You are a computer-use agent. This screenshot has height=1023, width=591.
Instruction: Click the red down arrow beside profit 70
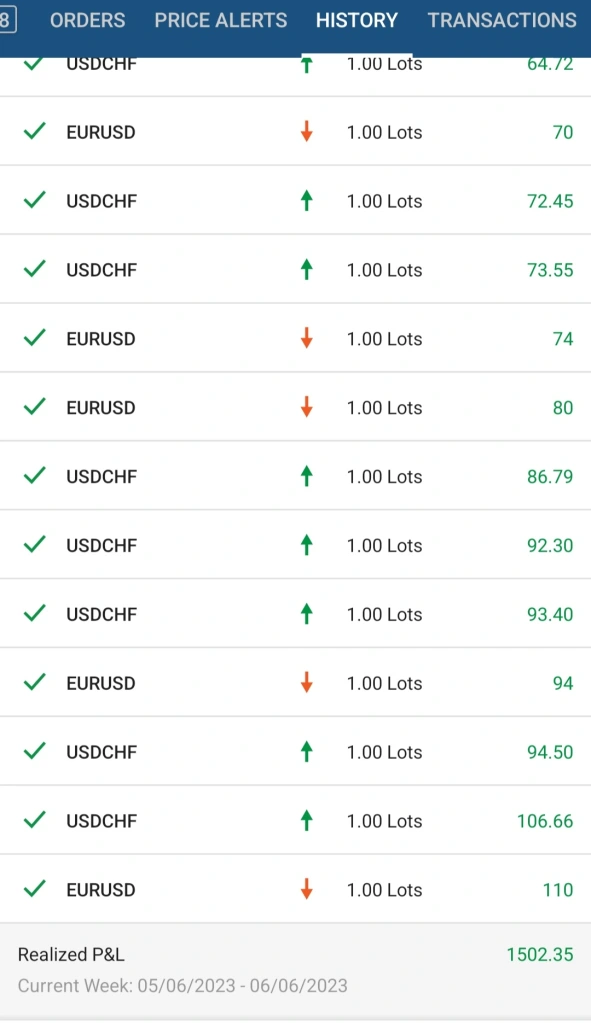click(306, 132)
